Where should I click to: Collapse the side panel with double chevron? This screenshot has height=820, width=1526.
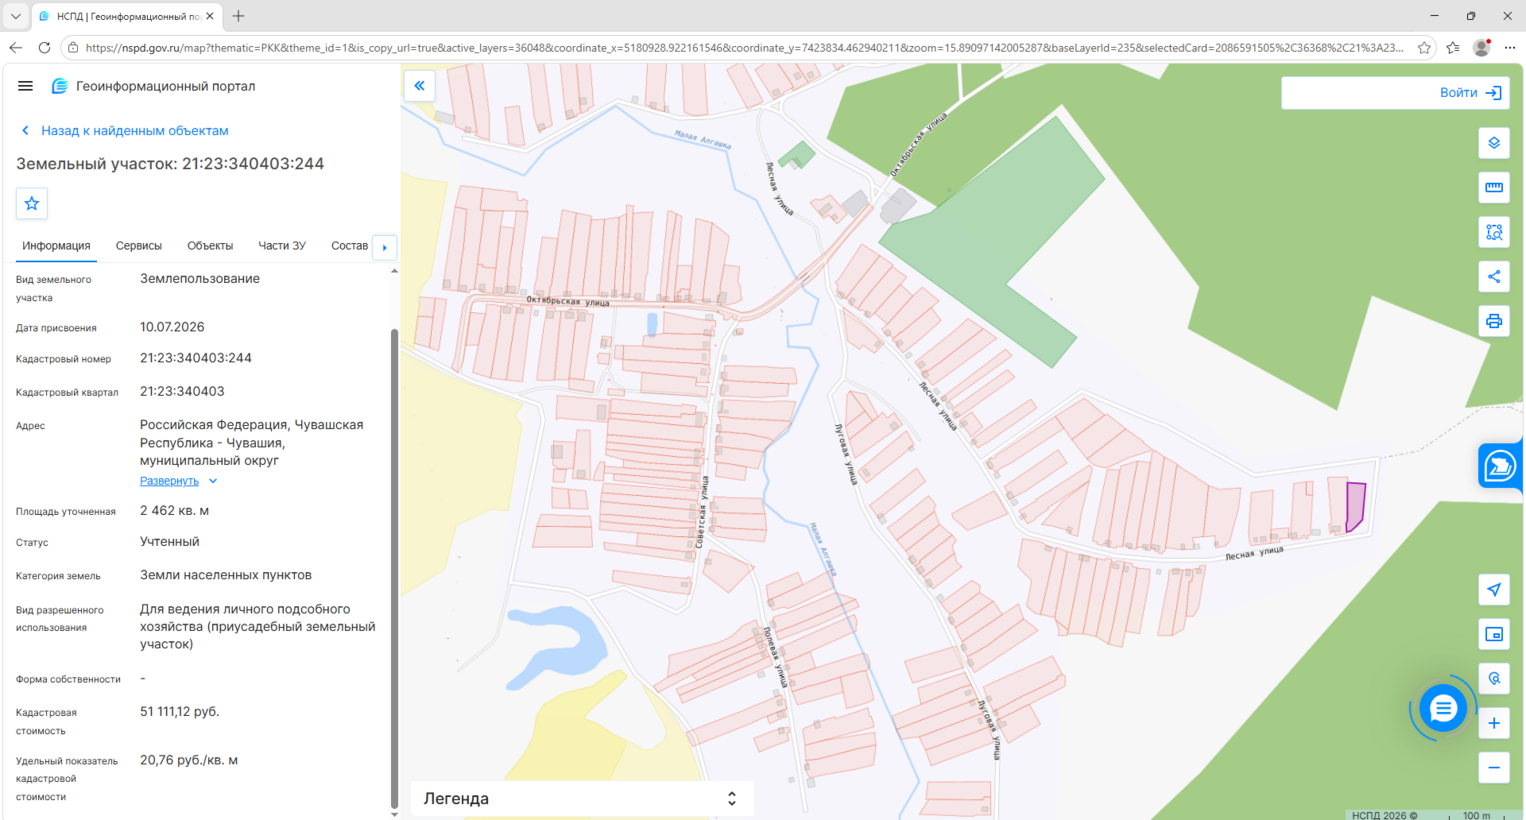pos(419,86)
